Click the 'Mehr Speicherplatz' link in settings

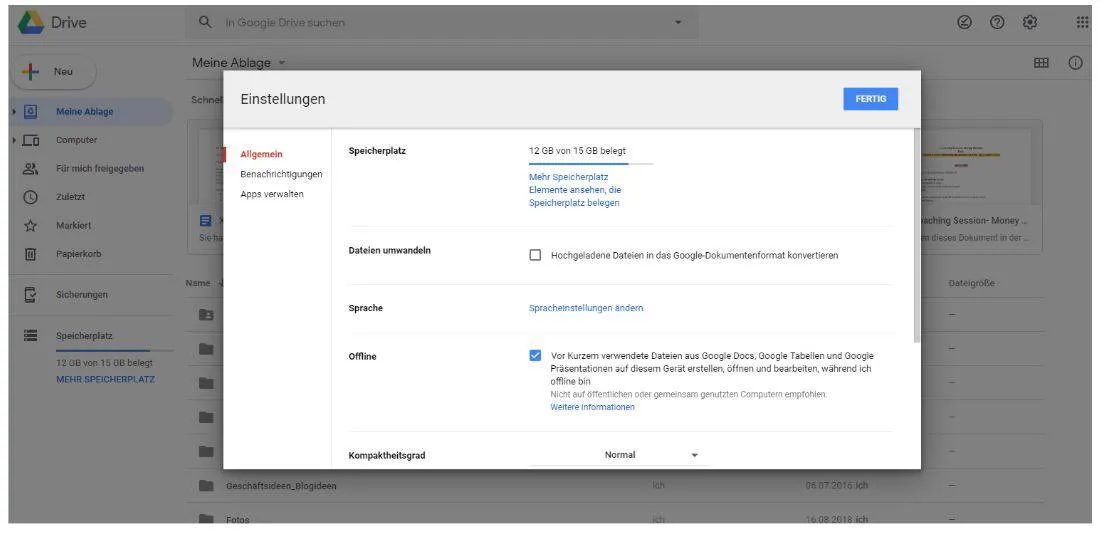click(569, 177)
